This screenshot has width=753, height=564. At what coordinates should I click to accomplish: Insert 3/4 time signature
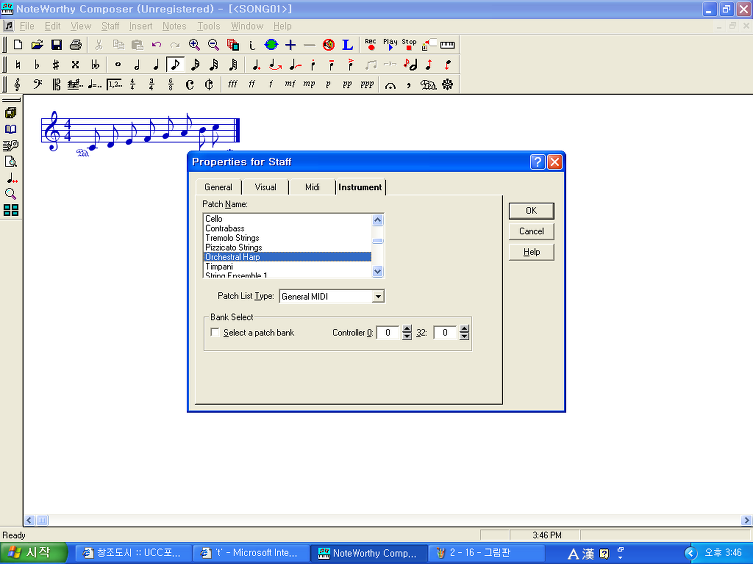[152, 85]
